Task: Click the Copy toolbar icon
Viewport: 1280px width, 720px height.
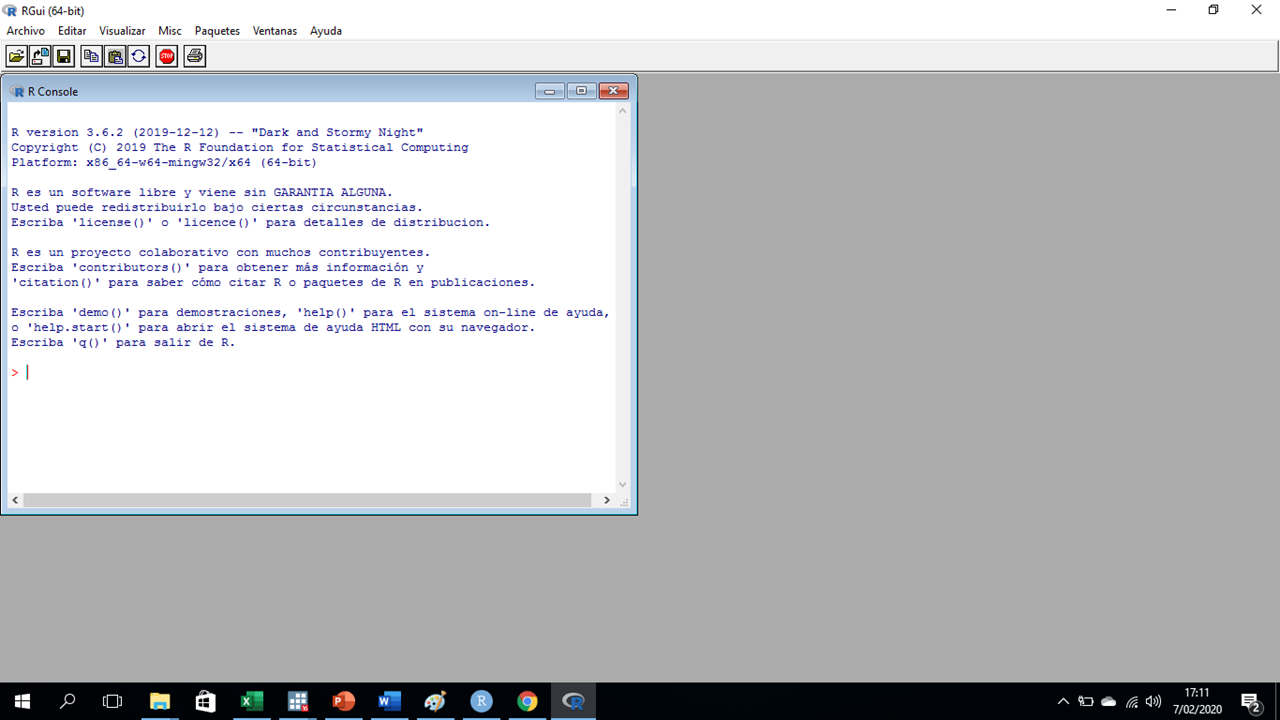Action: click(x=91, y=57)
